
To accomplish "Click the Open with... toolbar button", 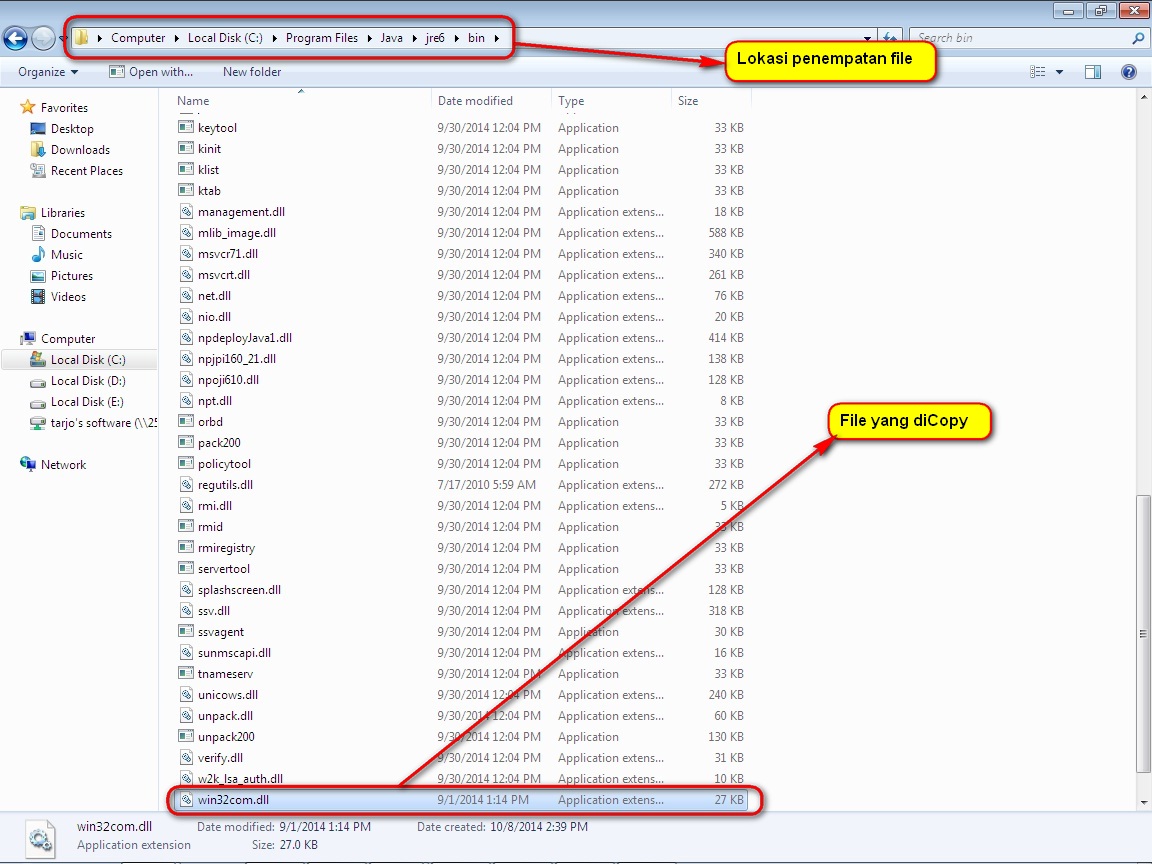I will 152,72.
